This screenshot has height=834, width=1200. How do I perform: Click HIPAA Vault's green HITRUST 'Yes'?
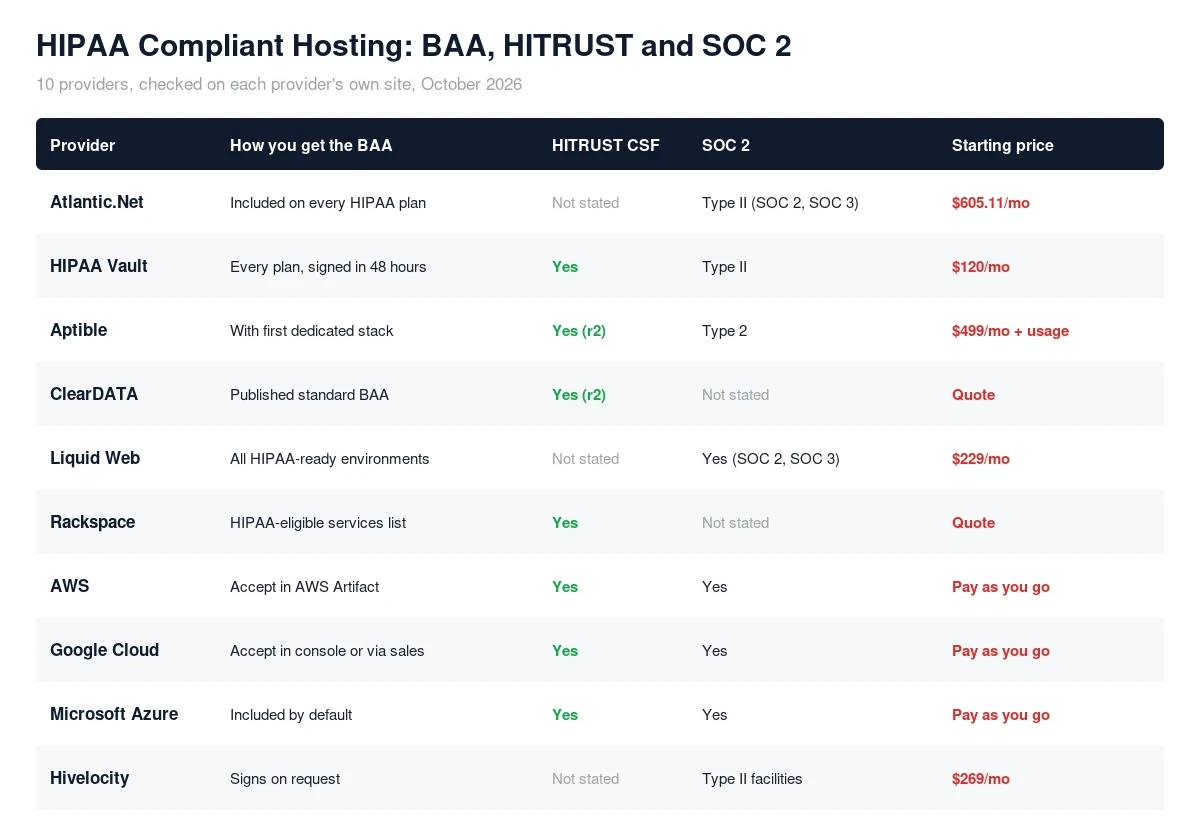click(565, 267)
